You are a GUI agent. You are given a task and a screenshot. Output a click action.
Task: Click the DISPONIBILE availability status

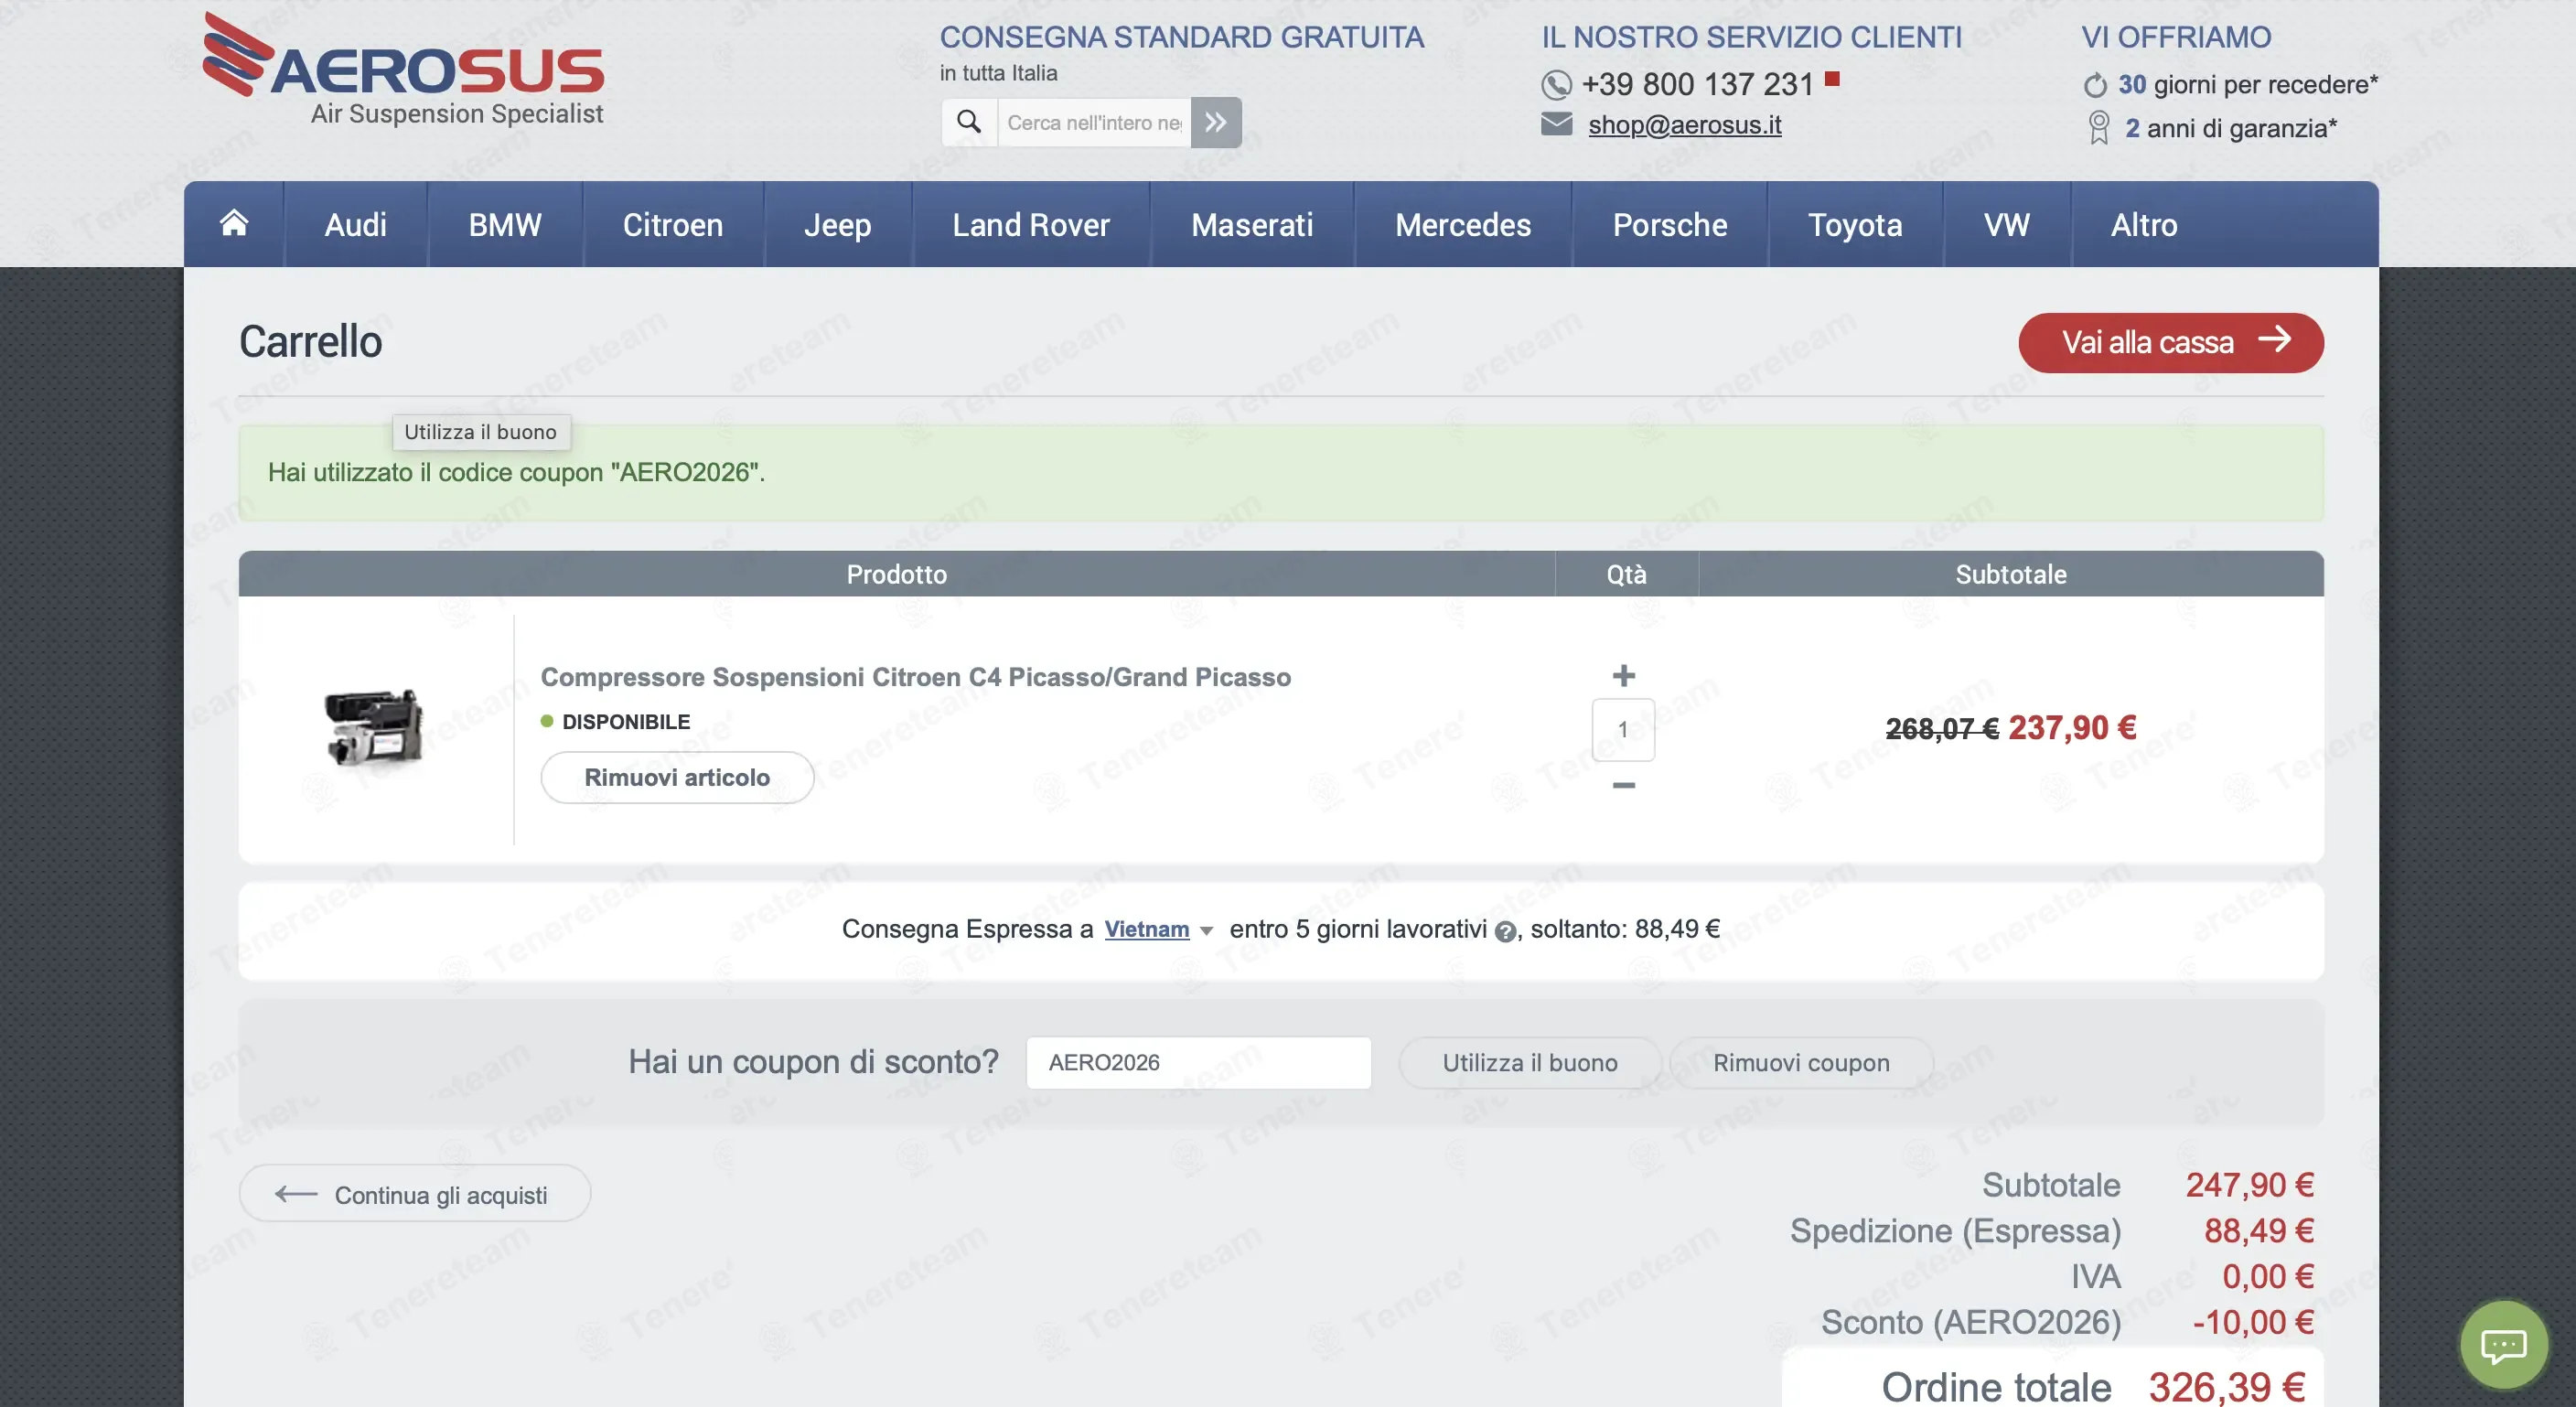click(626, 722)
